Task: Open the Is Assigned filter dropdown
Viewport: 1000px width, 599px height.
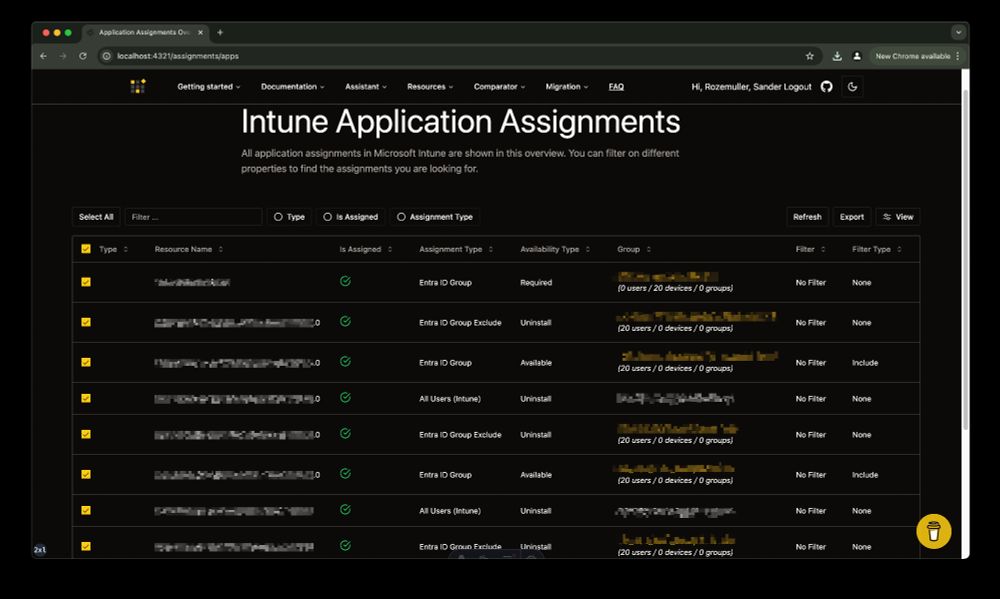Action: (350, 217)
